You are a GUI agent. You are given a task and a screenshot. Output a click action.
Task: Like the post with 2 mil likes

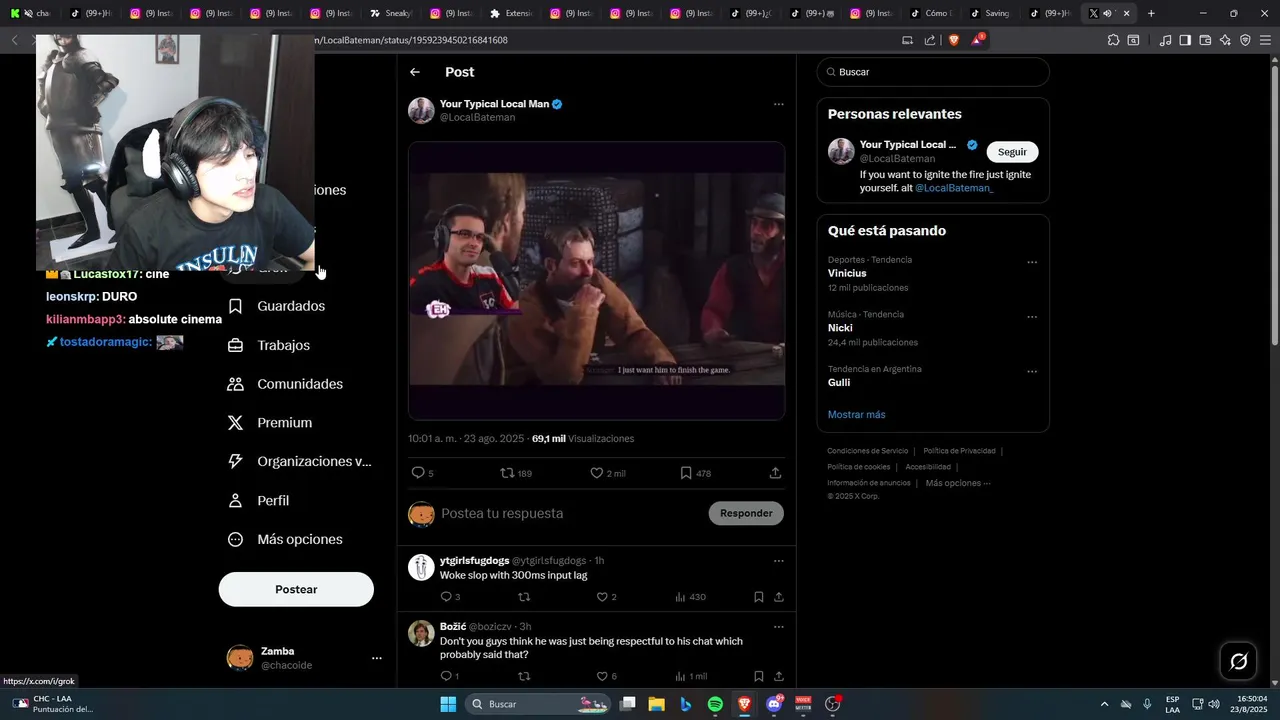(607, 473)
